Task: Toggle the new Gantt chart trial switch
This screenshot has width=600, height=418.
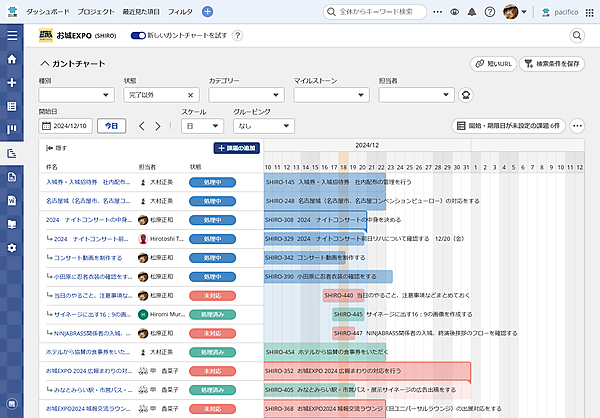Action: pyautogui.click(x=138, y=35)
